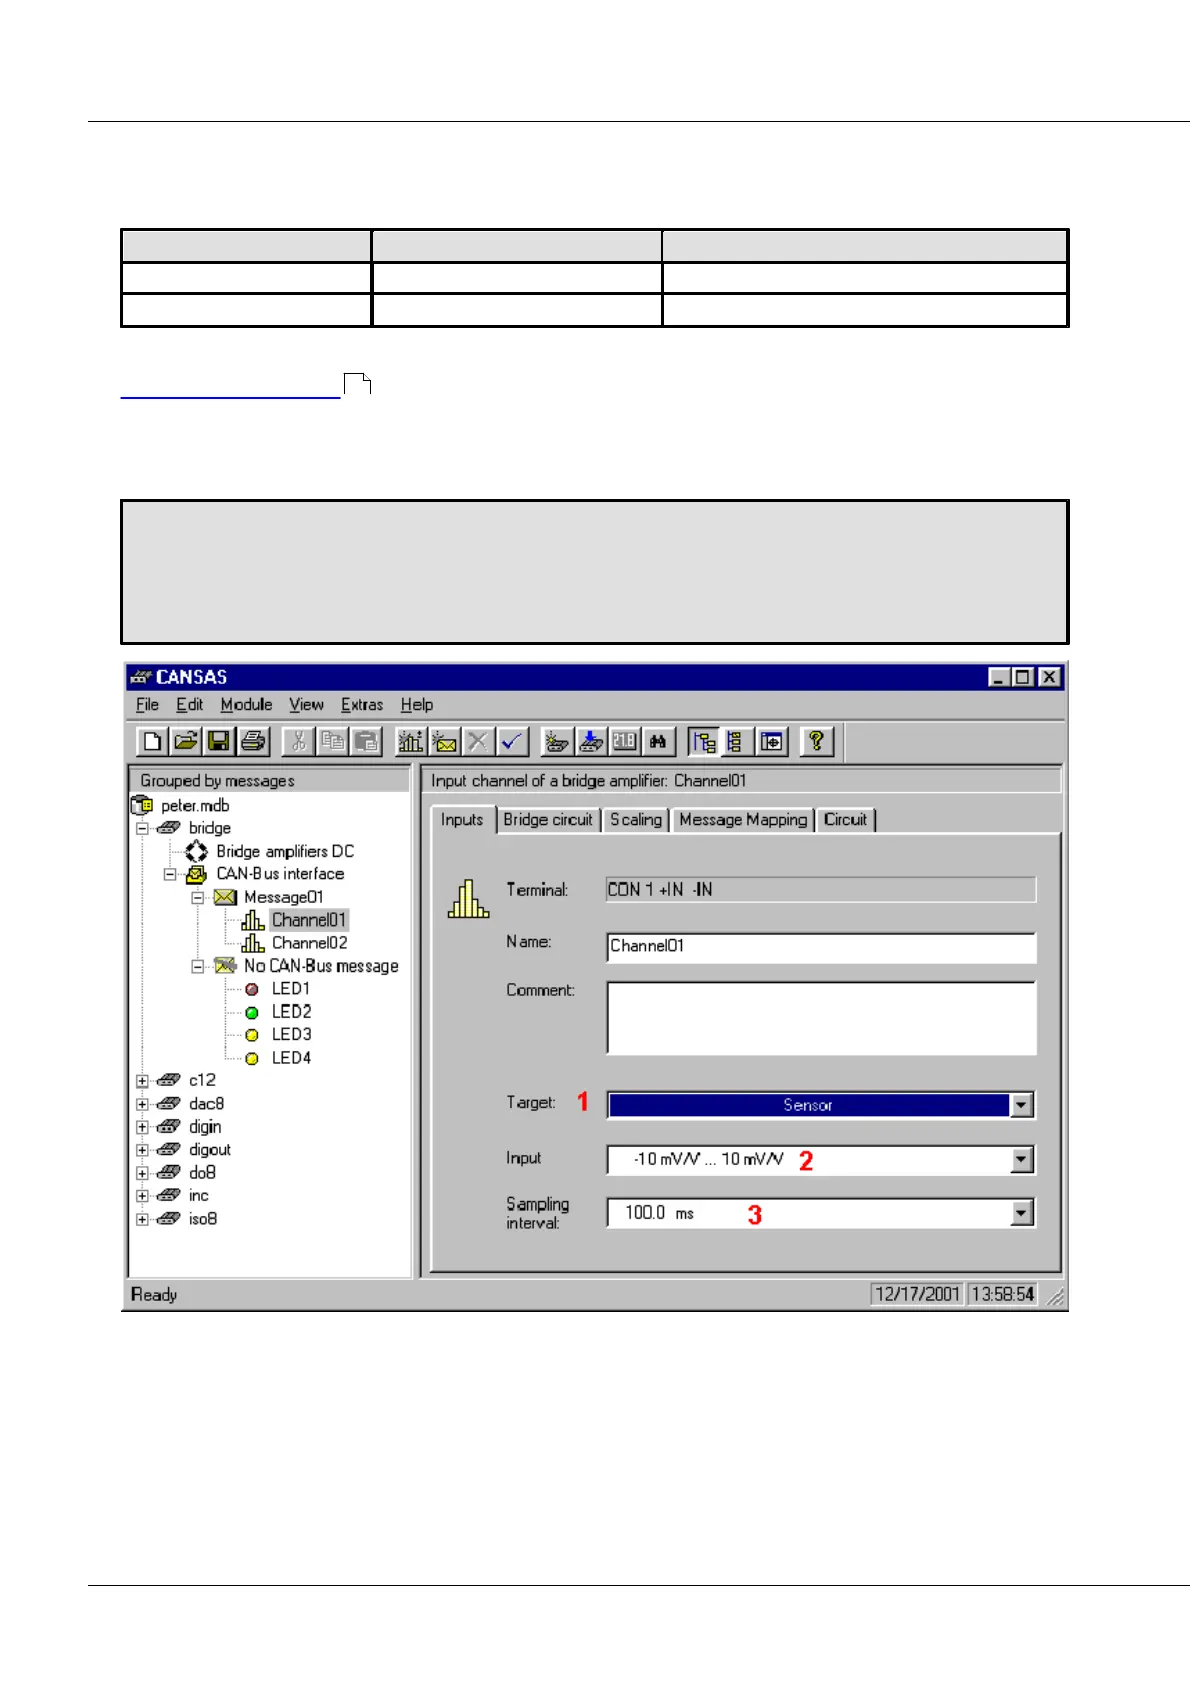The height and width of the screenshot is (1684, 1190).
Task: Click the Grouped by messages header
Action: click(x=269, y=780)
